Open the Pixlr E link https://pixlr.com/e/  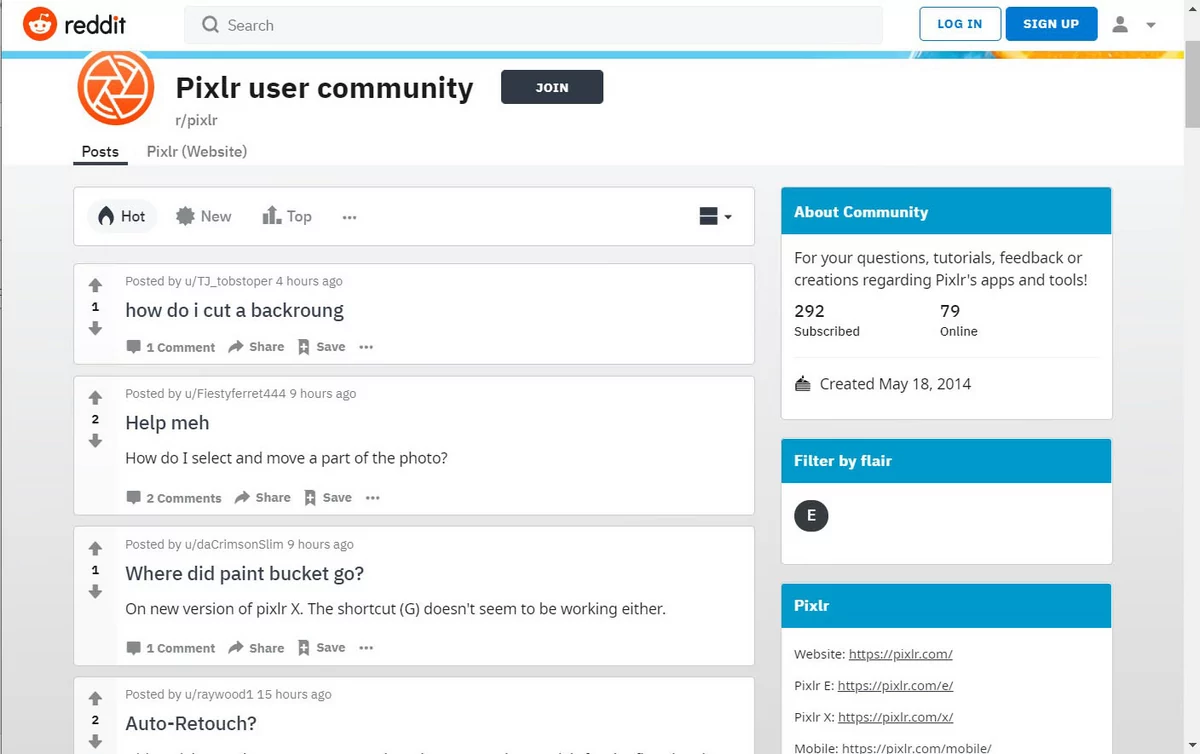[896, 686]
